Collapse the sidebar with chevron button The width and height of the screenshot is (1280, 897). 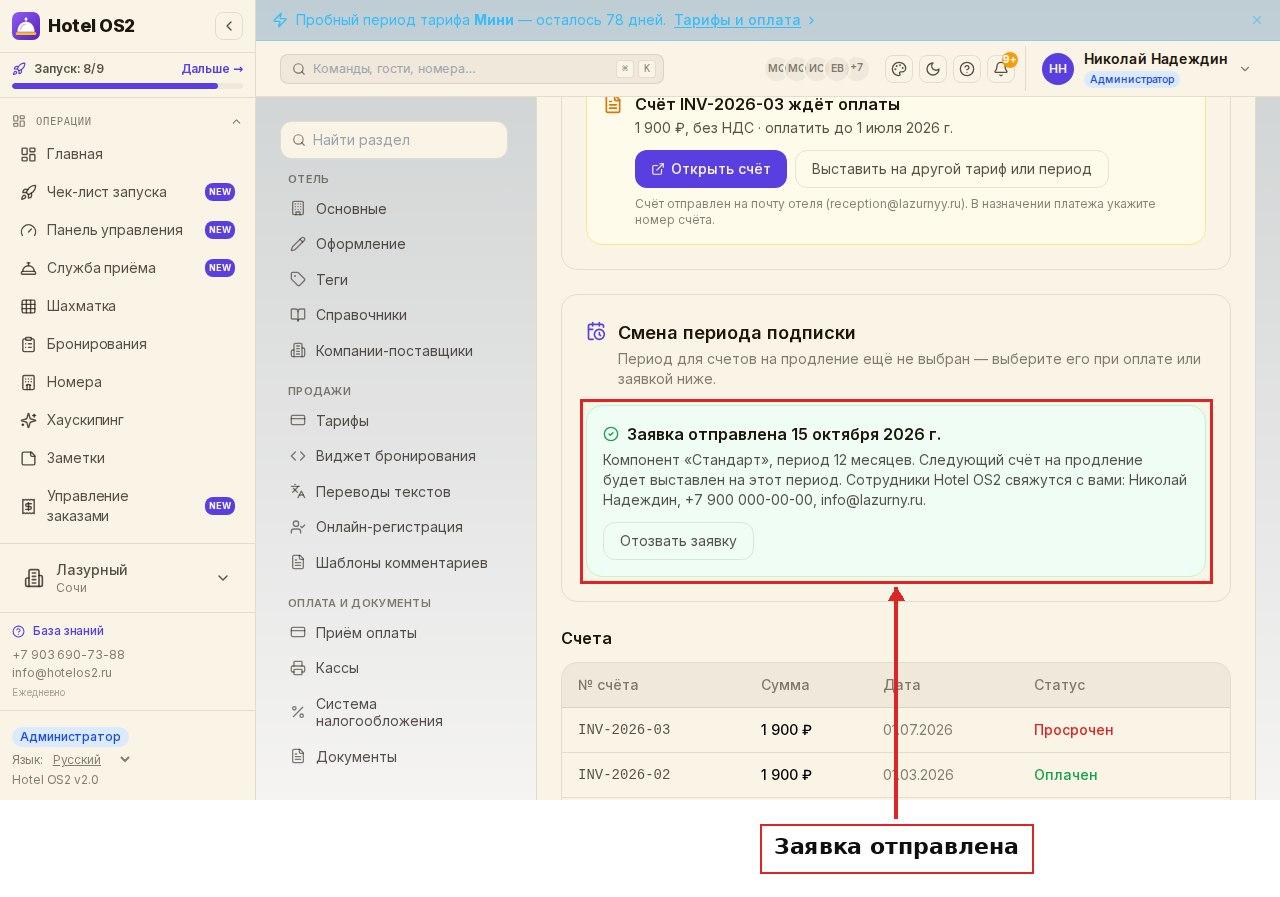point(229,26)
